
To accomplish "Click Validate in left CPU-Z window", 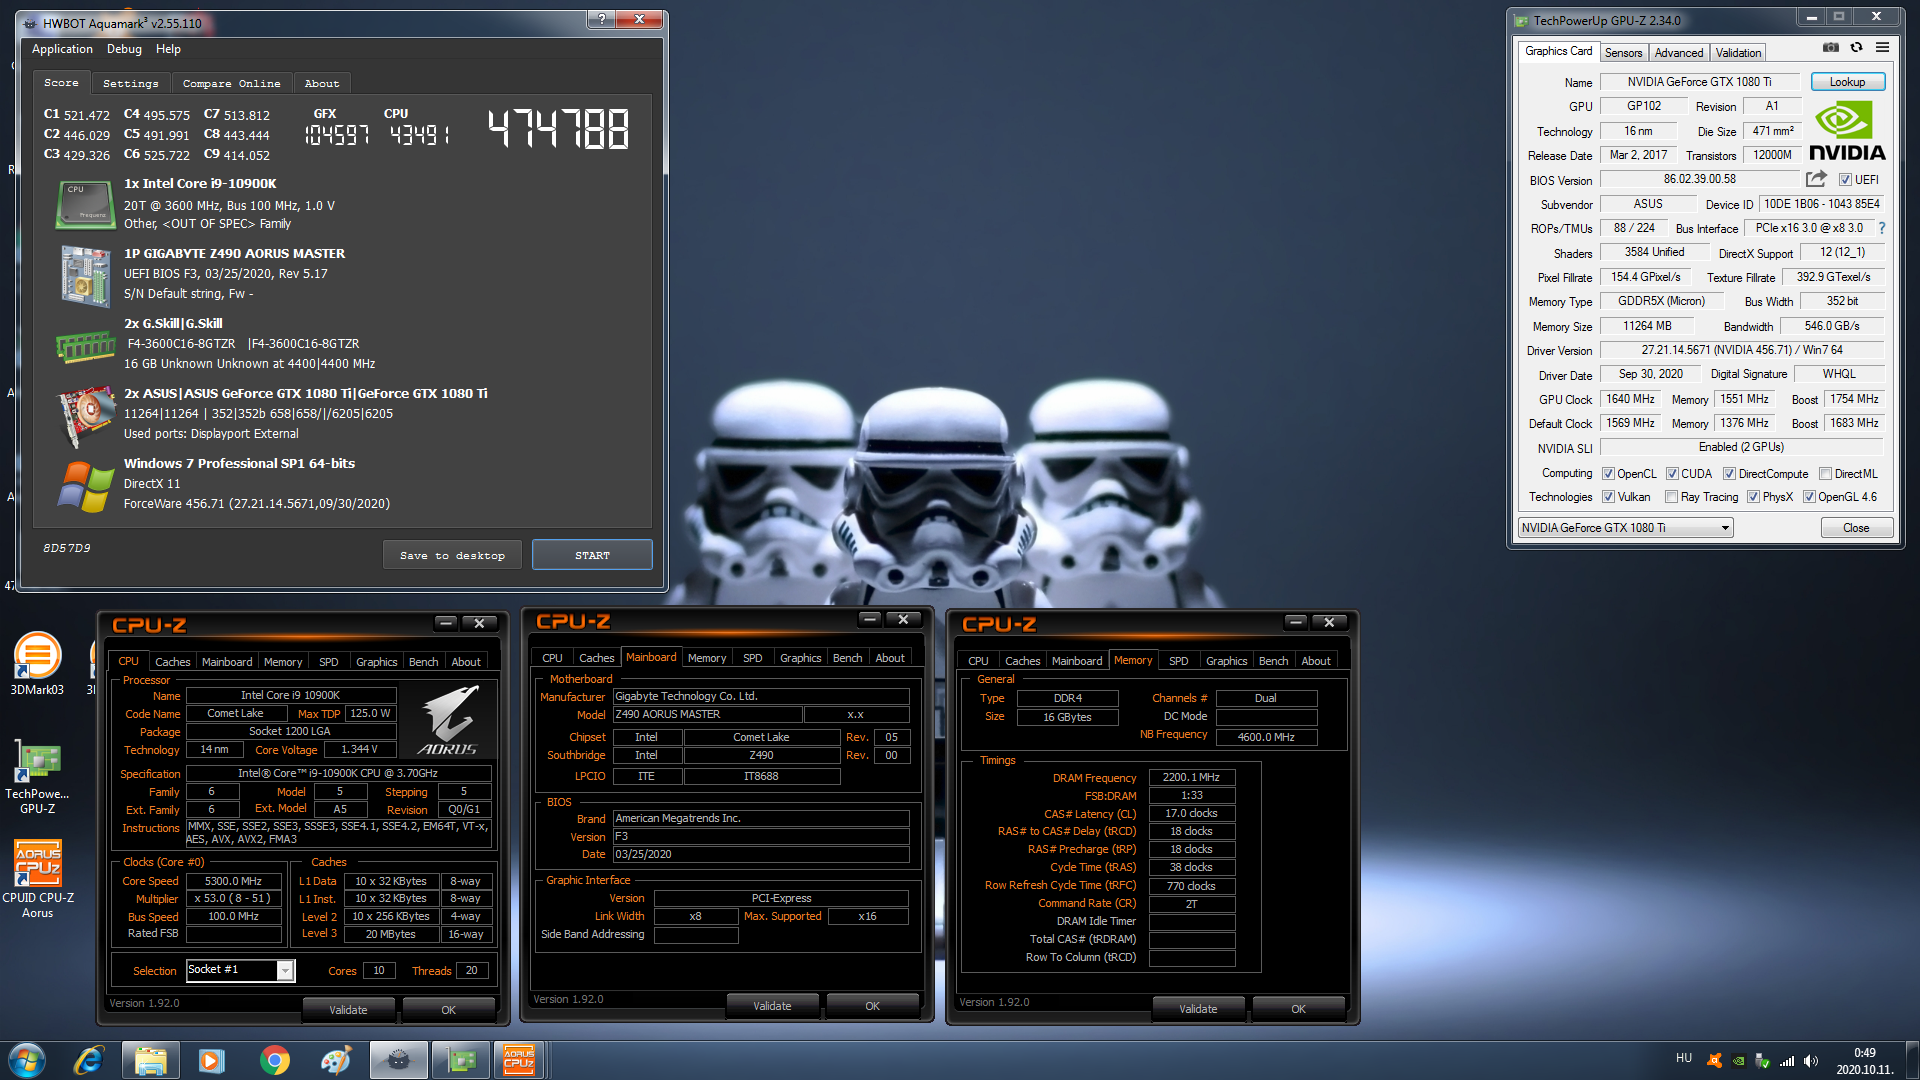I will click(348, 1010).
